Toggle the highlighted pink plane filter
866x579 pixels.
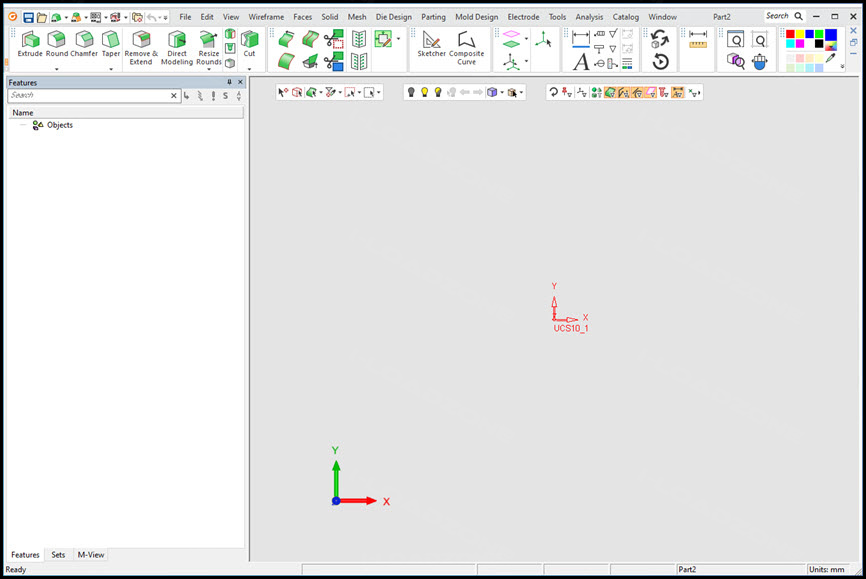(x=650, y=92)
